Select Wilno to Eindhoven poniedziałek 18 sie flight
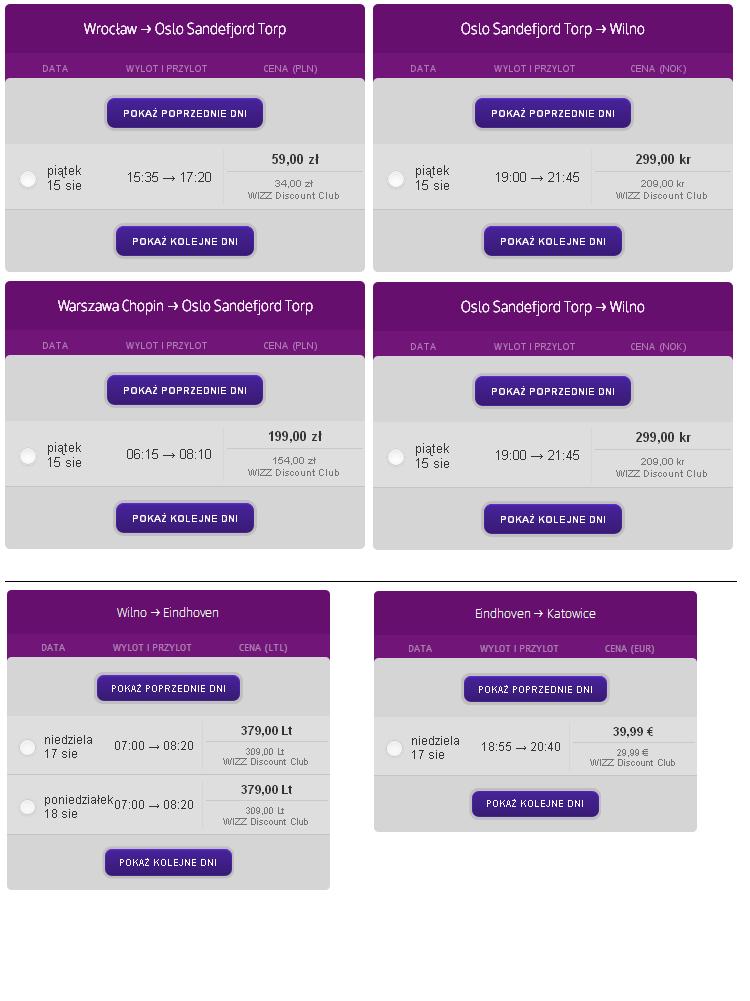The height and width of the screenshot is (1001, 750). click(27, 806)
